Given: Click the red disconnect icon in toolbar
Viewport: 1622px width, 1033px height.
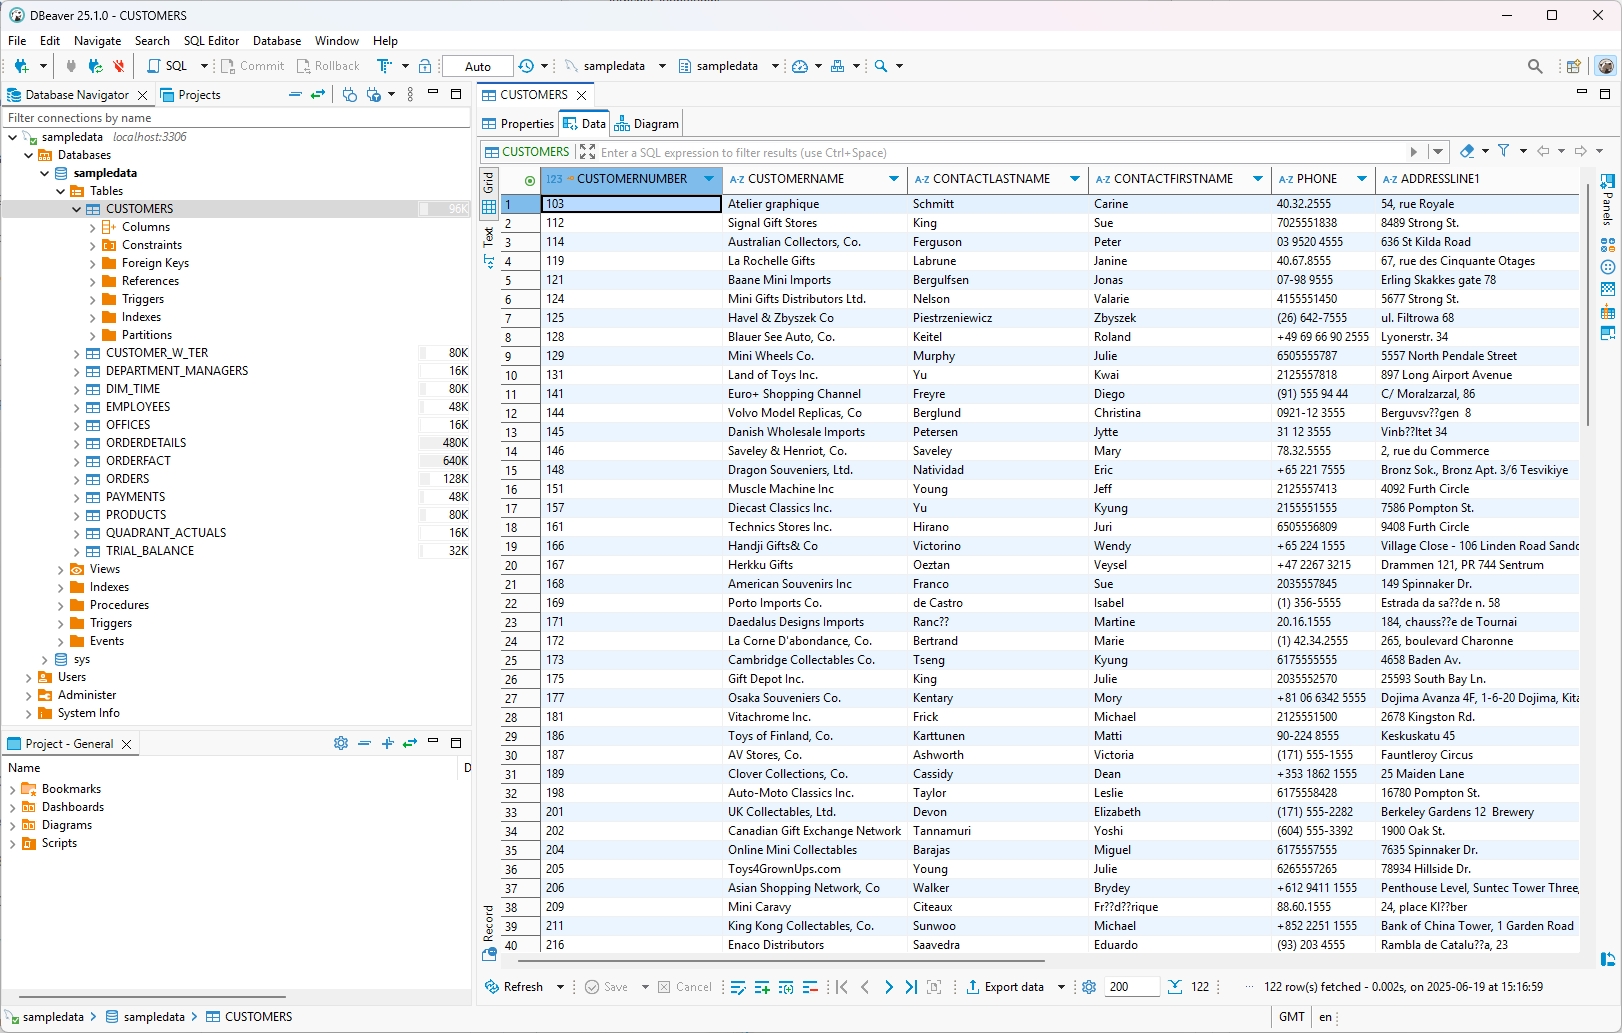Looking at the screenshot, I should pyautogui.click(x=119, y=66).
